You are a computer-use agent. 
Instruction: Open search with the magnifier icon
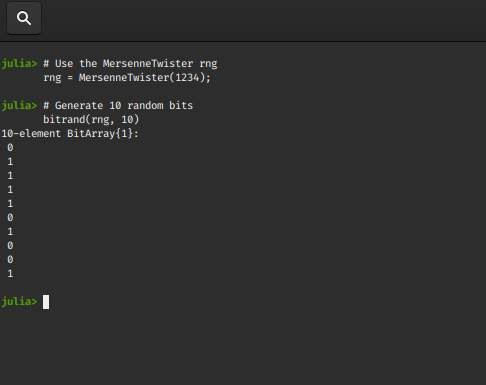click(24, 18)
